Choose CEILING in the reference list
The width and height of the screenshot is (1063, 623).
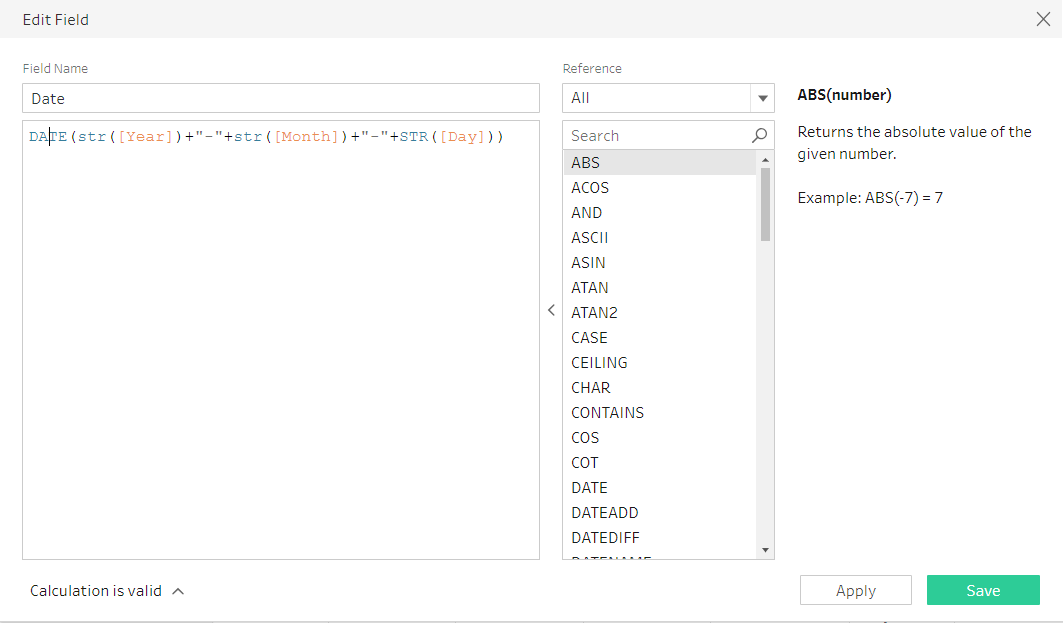coord(599,363)
